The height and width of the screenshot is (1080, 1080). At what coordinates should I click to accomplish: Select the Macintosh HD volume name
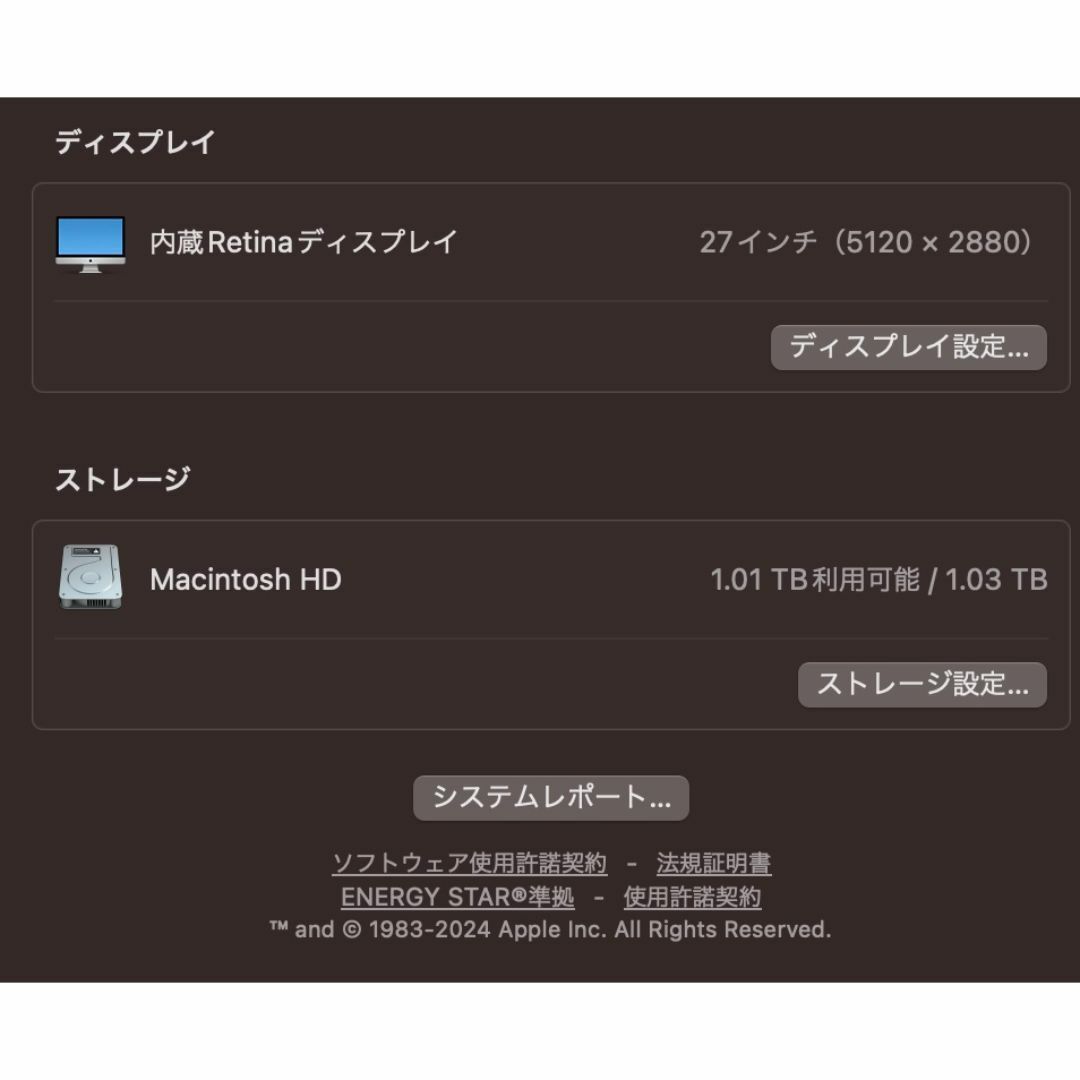246,580
